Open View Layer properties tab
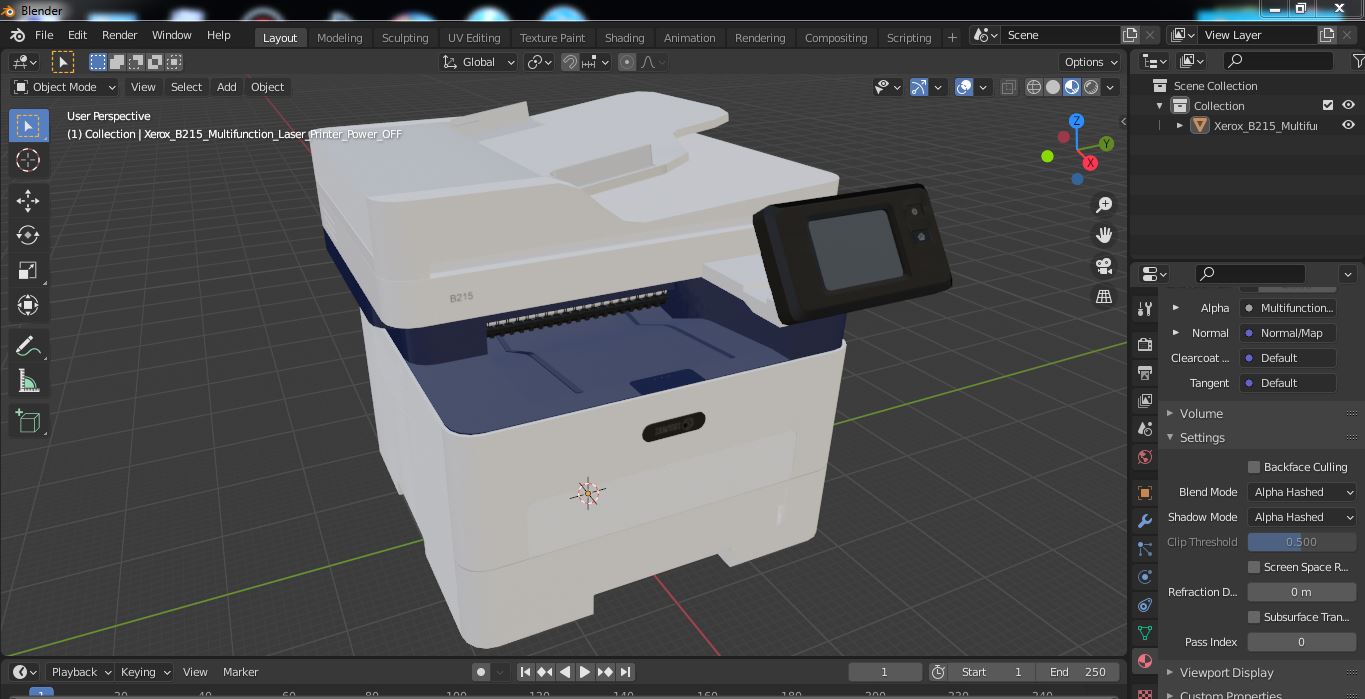This screenshot has width=1365, height=699. coord(1145,401)
